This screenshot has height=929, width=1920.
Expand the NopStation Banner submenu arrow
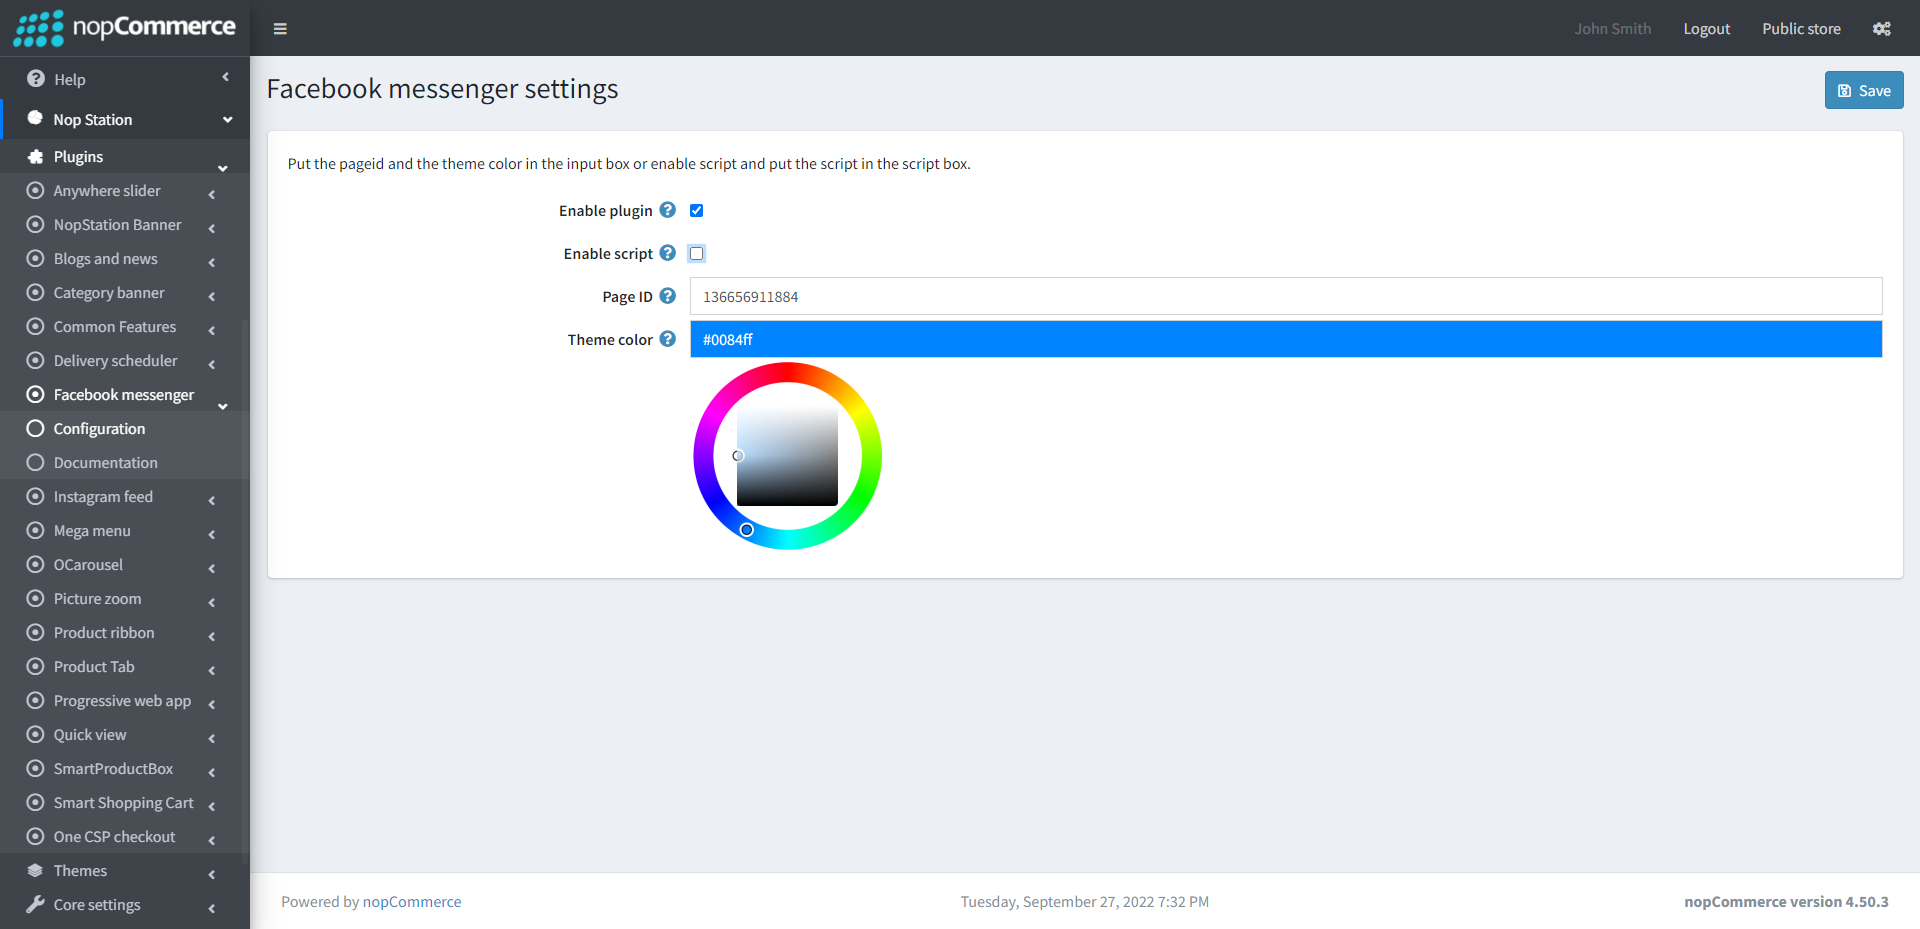[212, 229]
